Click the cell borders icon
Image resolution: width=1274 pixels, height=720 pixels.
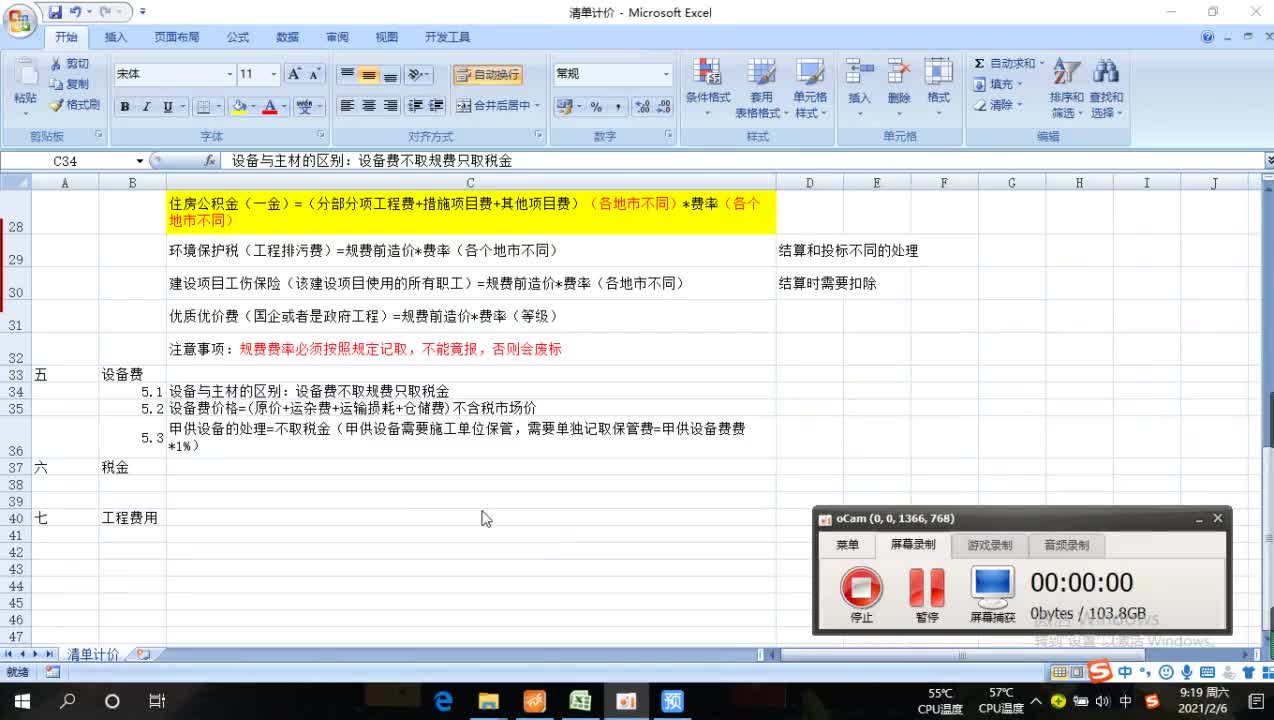click(x=203, y=107)
